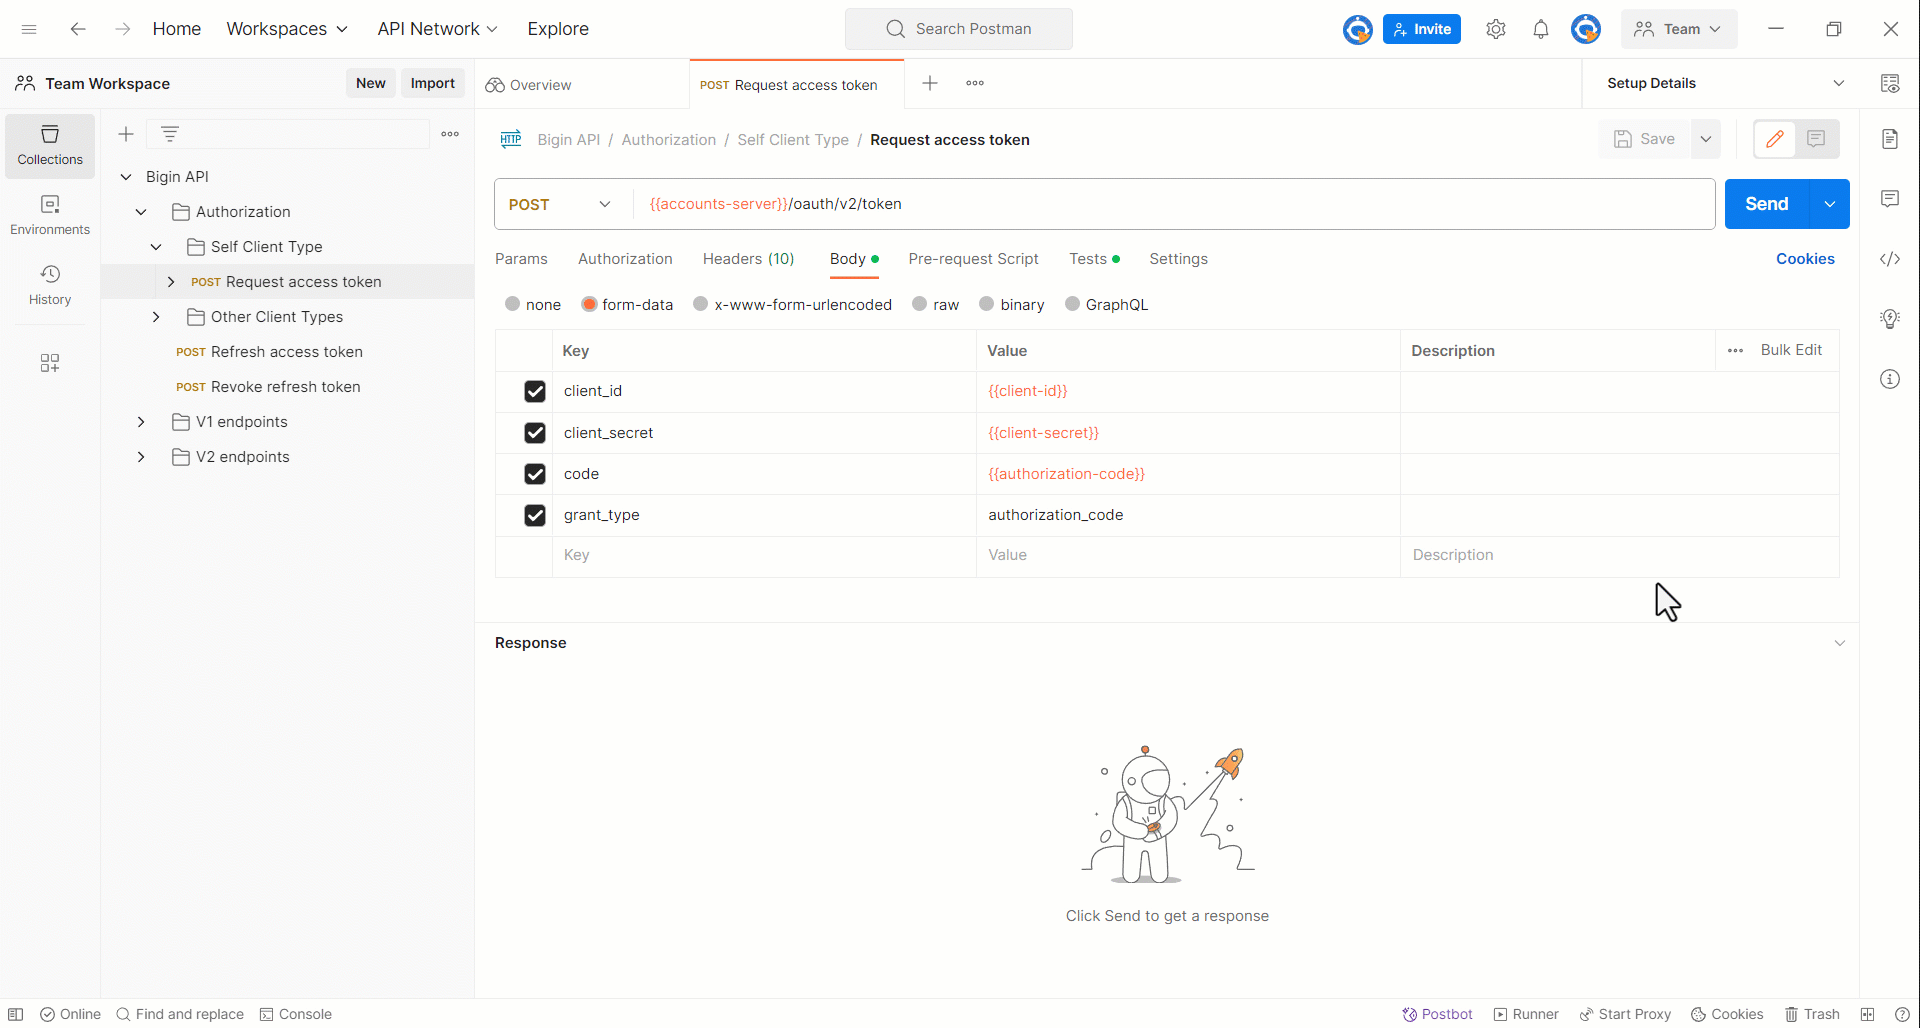Create a new collection with plus icon
The height and width of the screenshot is (1028, 1920).
[126, 134]
